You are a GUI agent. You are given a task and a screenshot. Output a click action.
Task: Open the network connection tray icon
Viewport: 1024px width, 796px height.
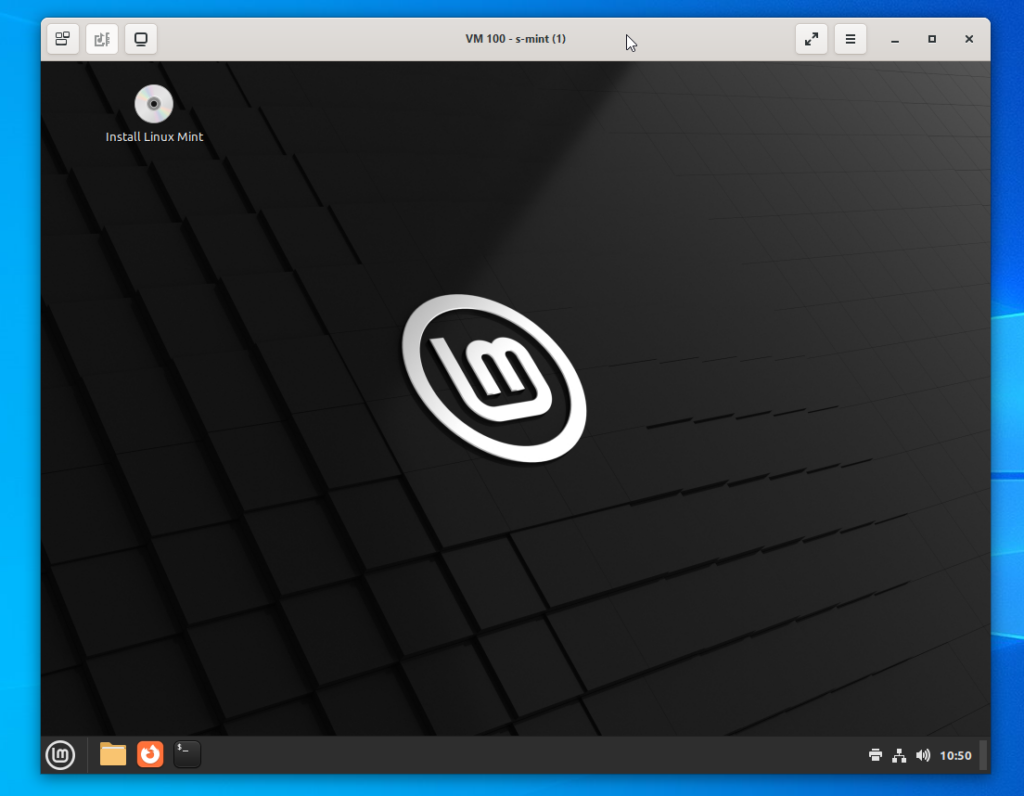(x=899, y=756)
